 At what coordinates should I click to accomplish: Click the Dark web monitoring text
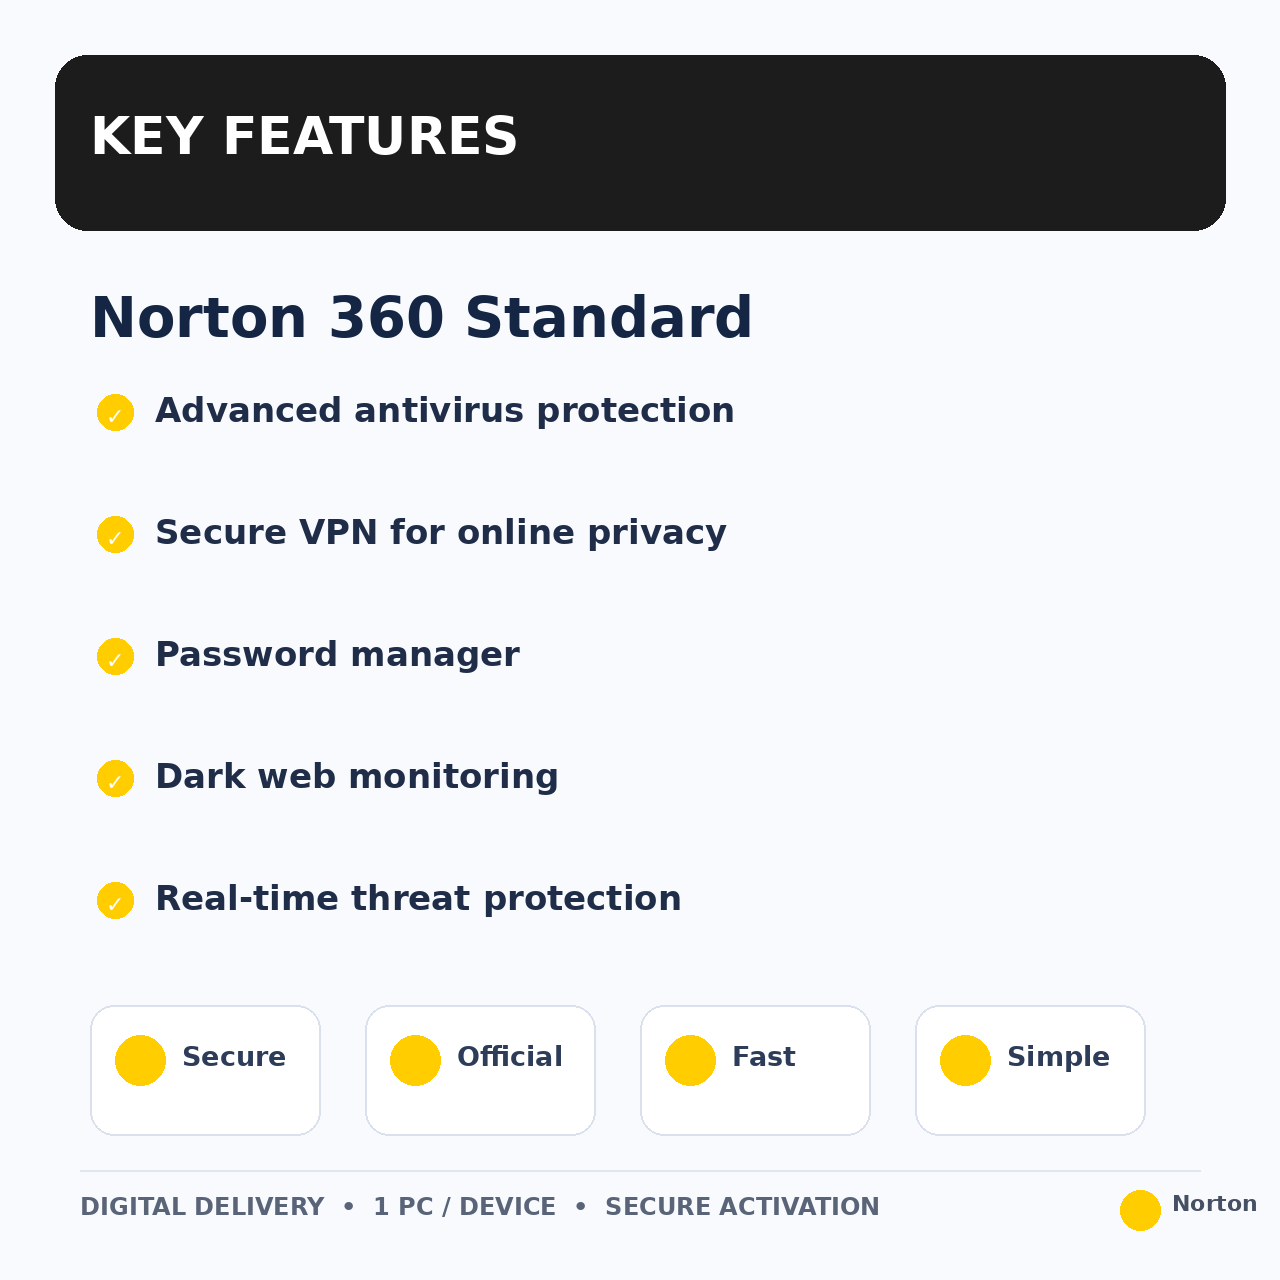[x=357, y=777]
